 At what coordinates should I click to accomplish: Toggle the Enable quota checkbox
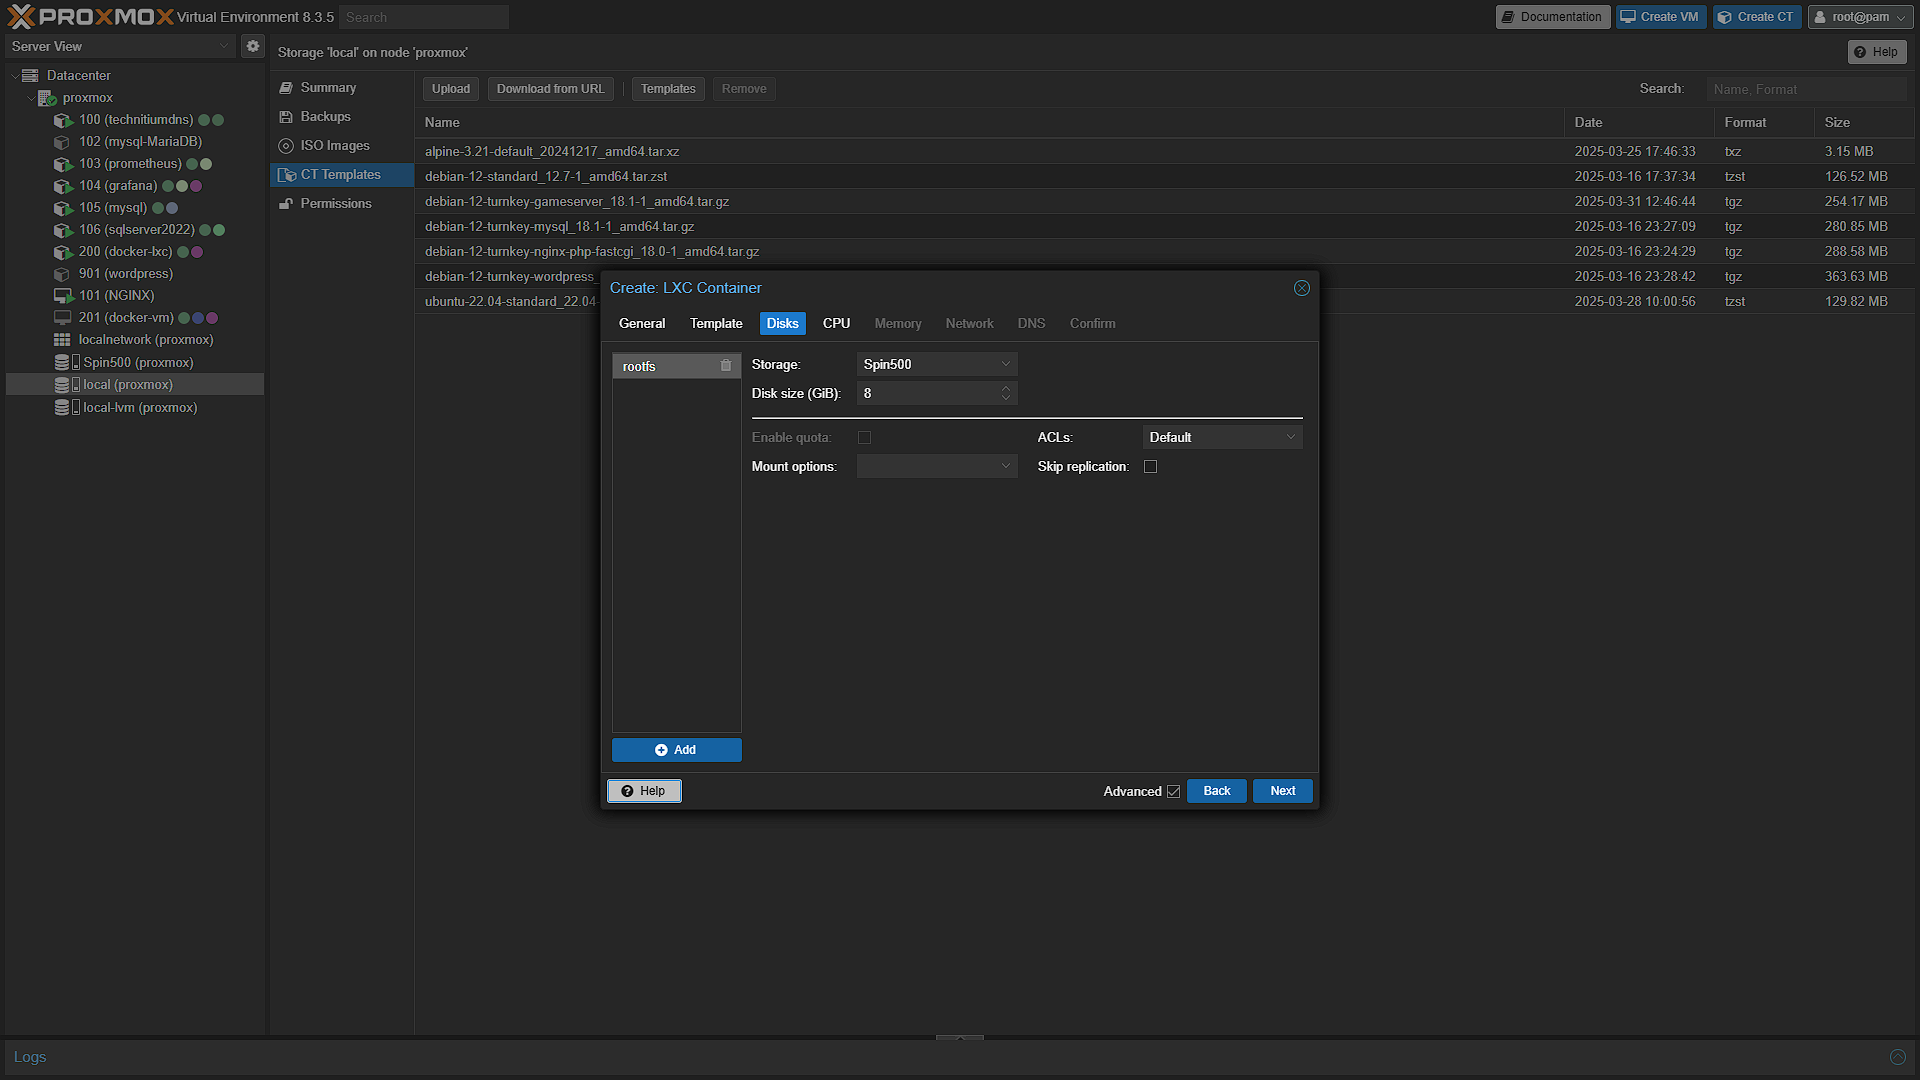[864, 438]
